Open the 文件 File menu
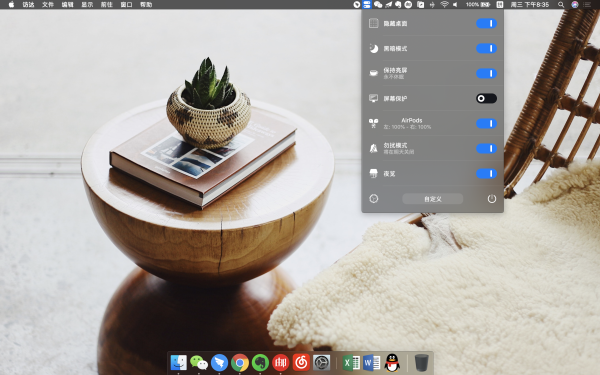 coord(48,5)
